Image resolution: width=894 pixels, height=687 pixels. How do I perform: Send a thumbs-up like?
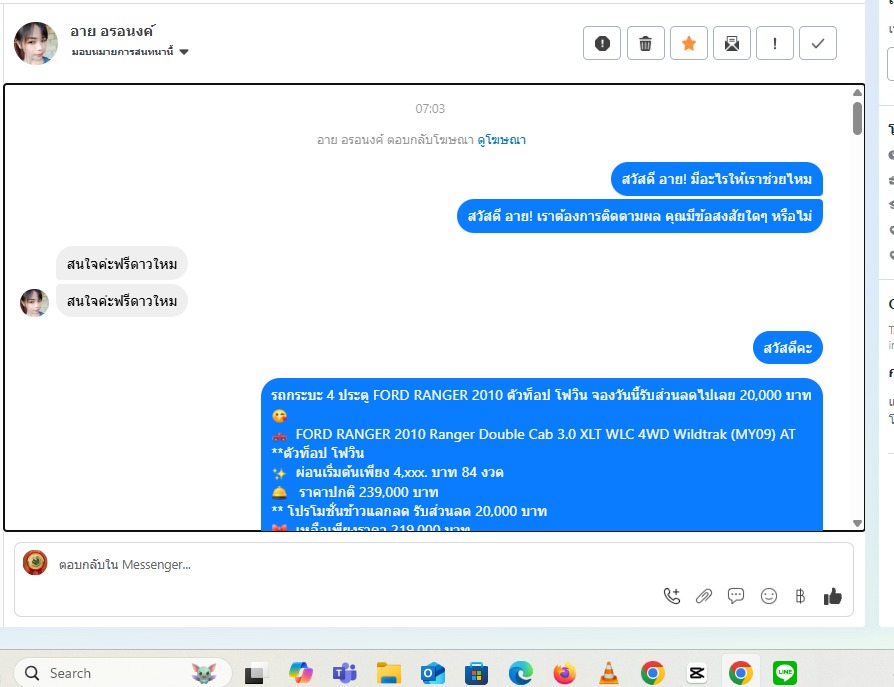tap(832, 596)
